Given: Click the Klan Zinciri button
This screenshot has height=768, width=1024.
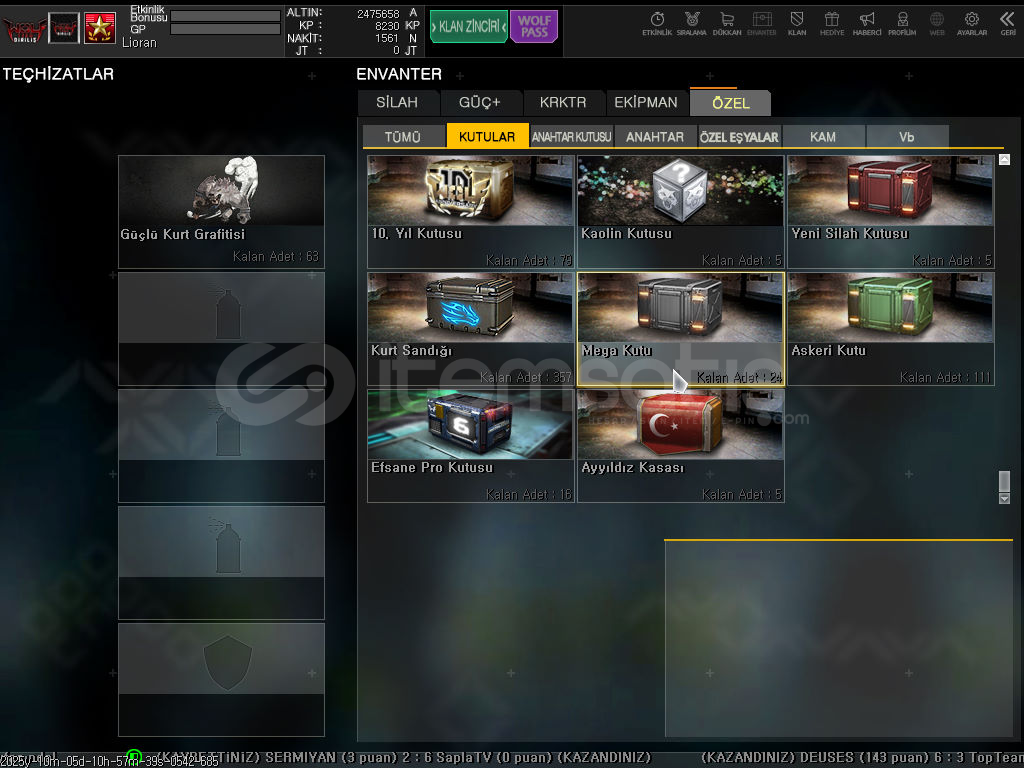Looking at the screenshot, I should point(468,27).
